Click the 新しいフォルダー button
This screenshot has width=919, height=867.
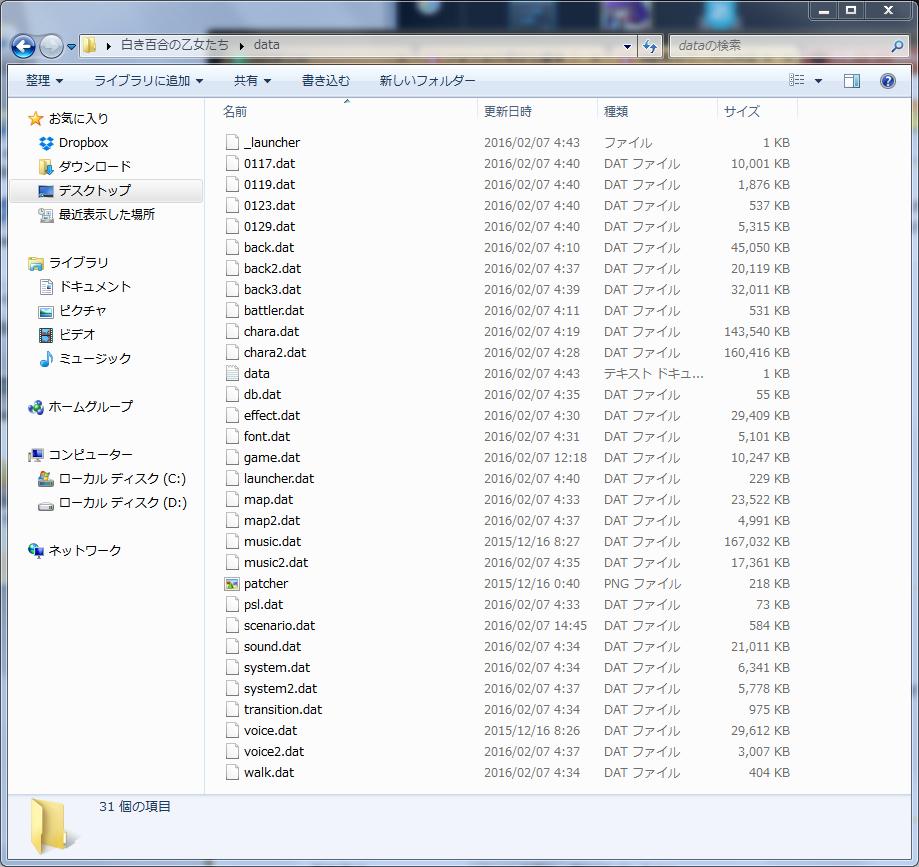pos(427,80)
